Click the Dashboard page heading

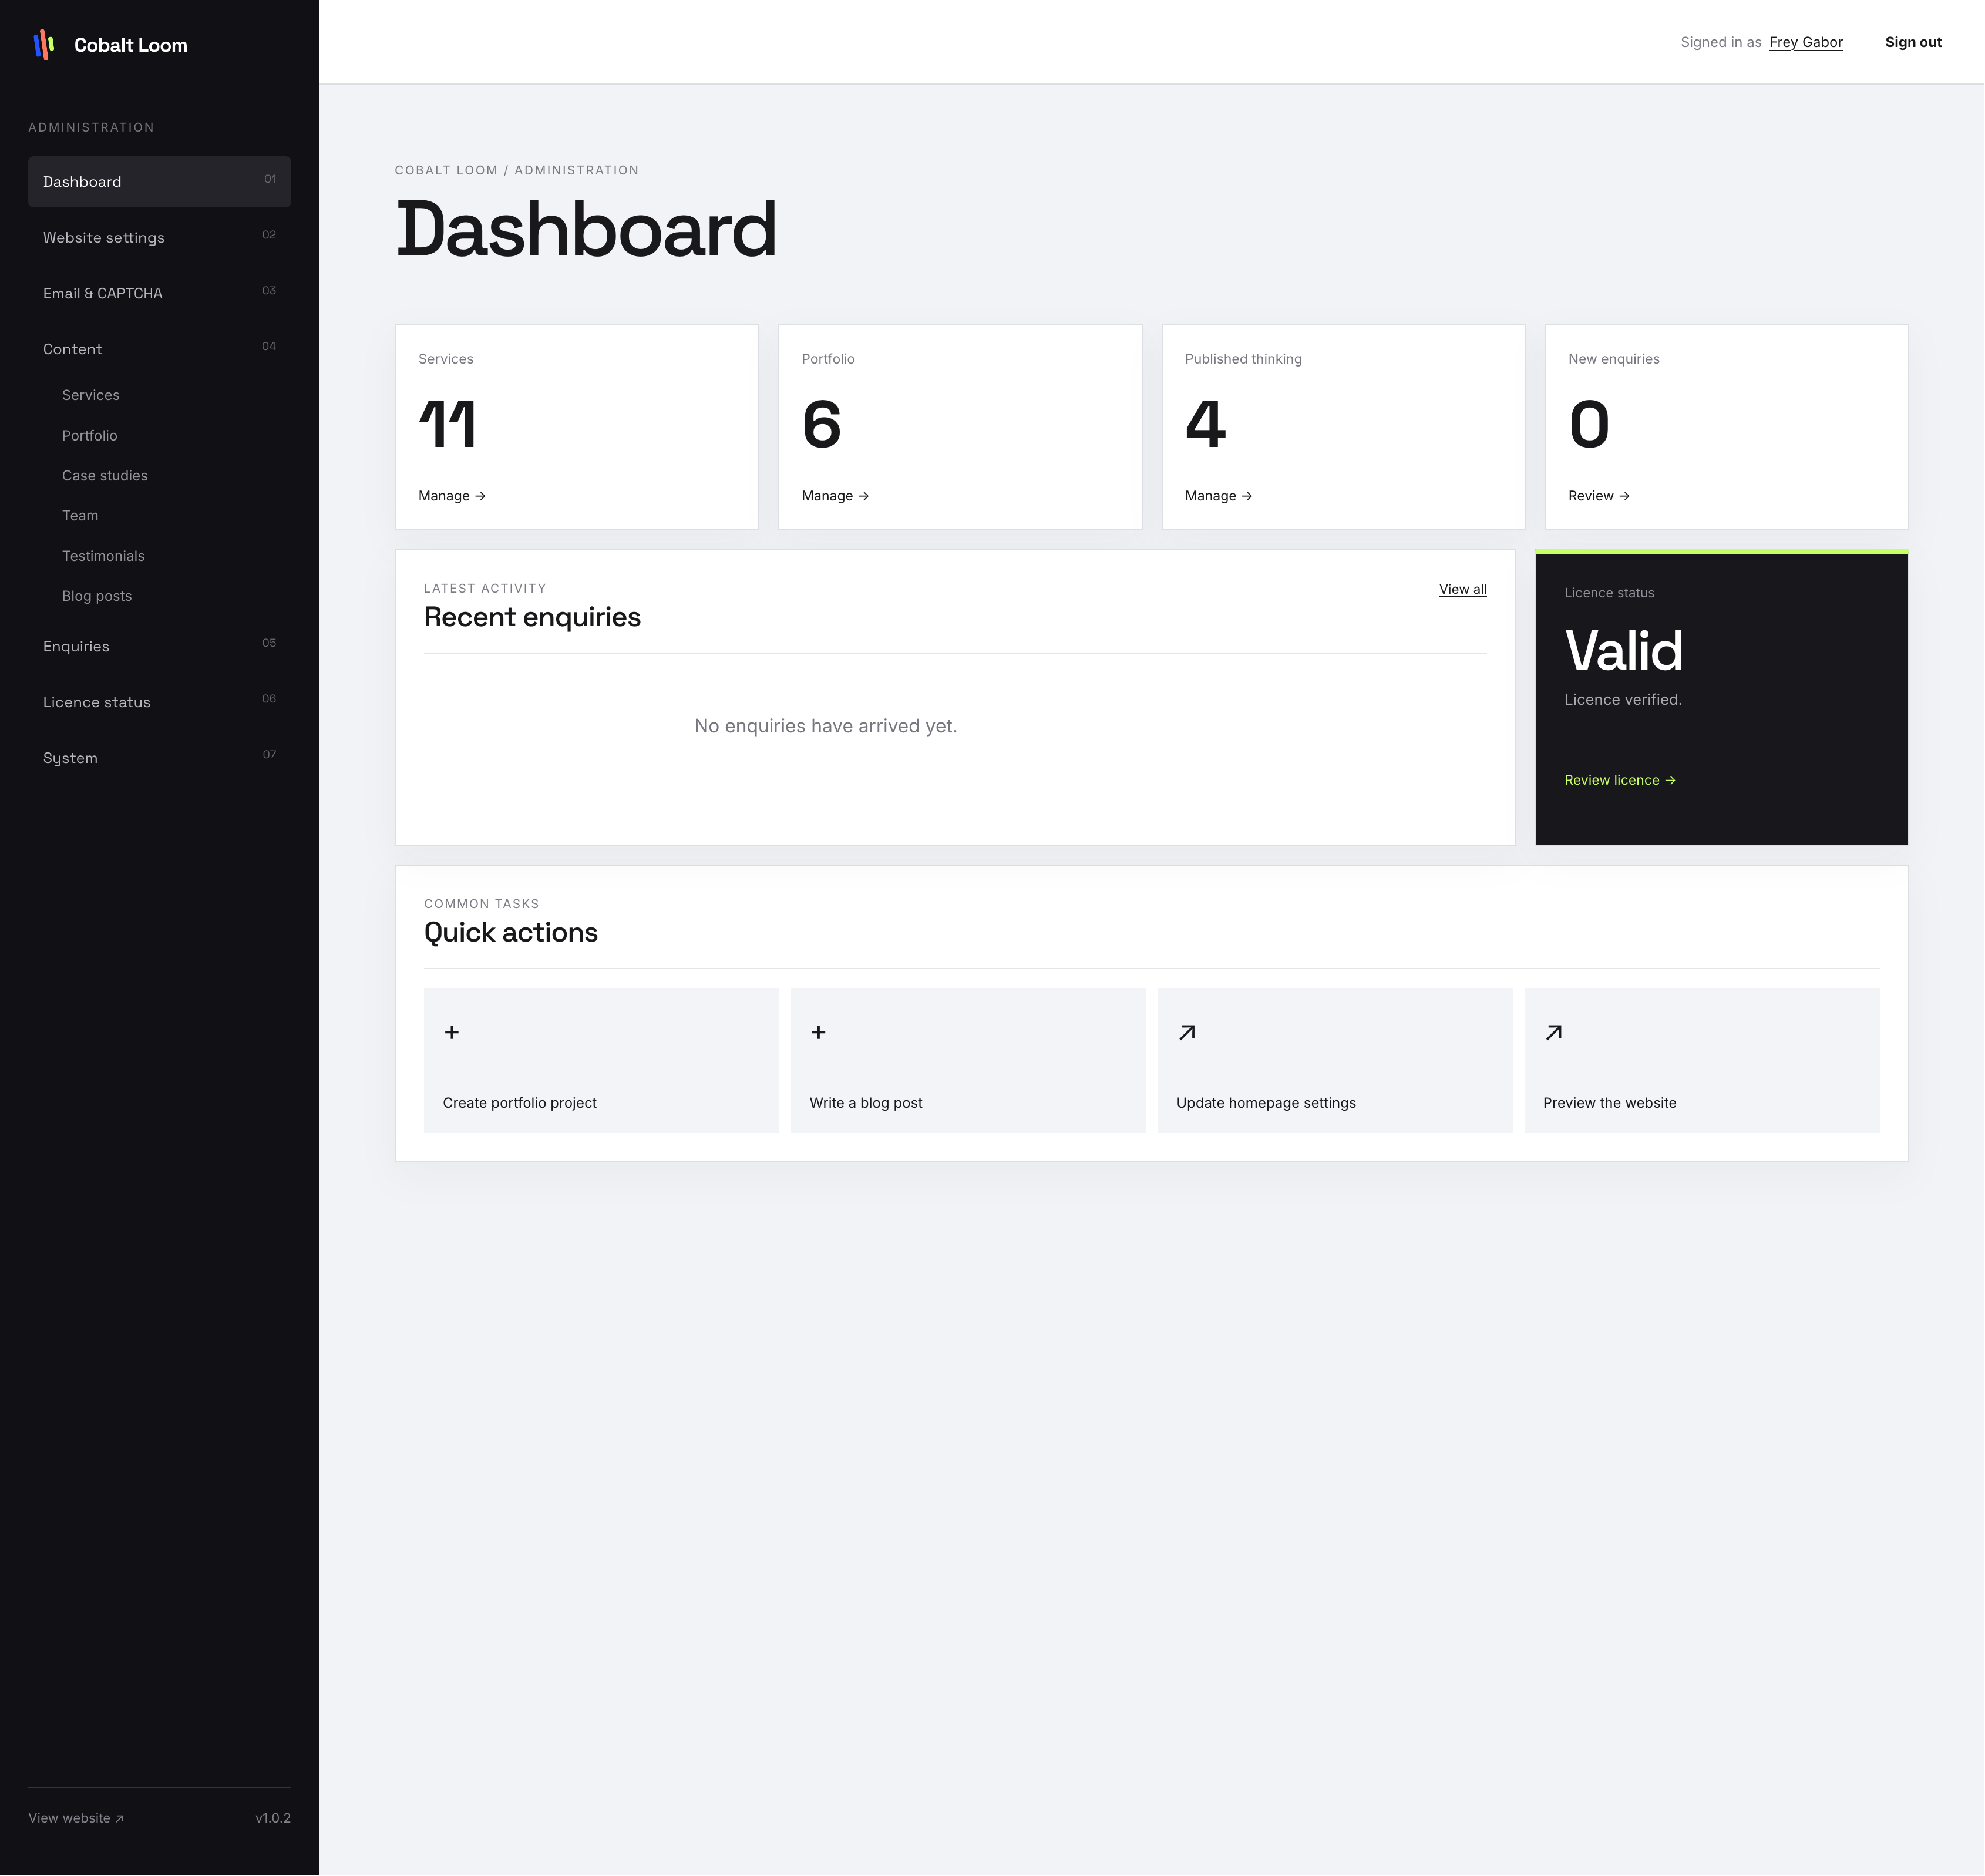[x=586, y=229]
